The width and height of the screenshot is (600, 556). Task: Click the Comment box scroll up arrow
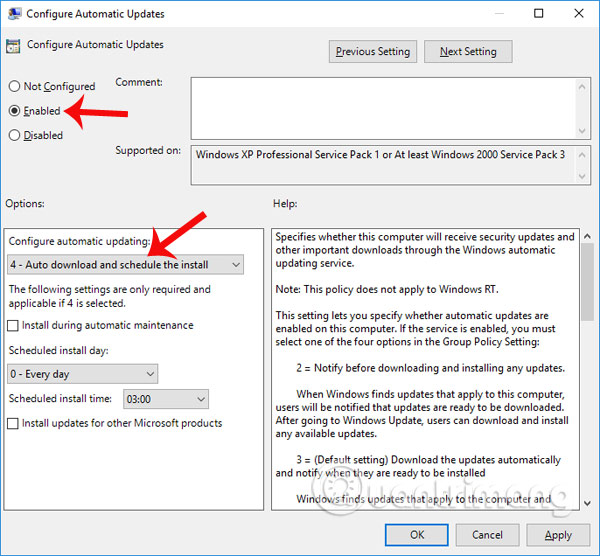(582, 87)
